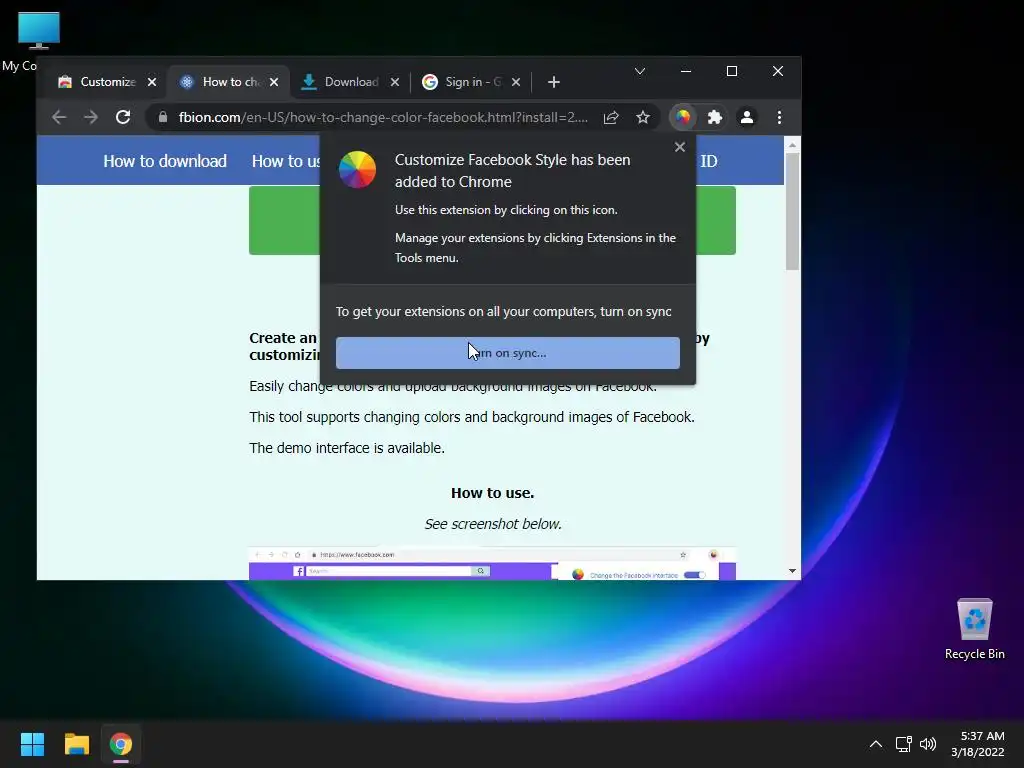Click the 'See screenshot below.' text

click(x=493, y=524)
